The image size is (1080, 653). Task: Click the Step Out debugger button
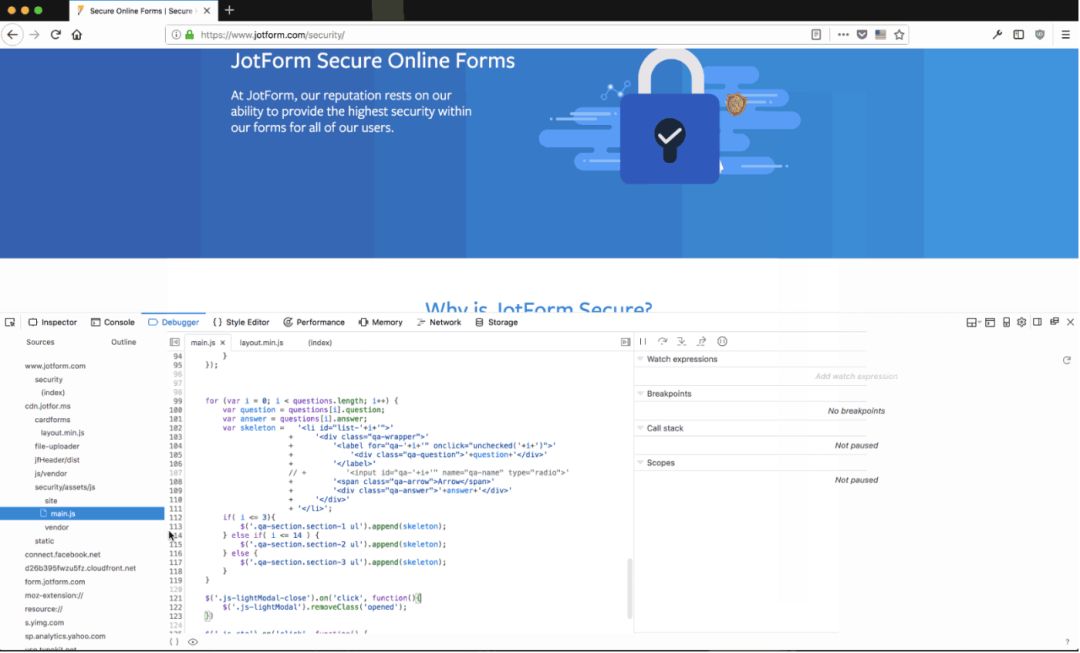pyautogui.click(x=702, y=342)
